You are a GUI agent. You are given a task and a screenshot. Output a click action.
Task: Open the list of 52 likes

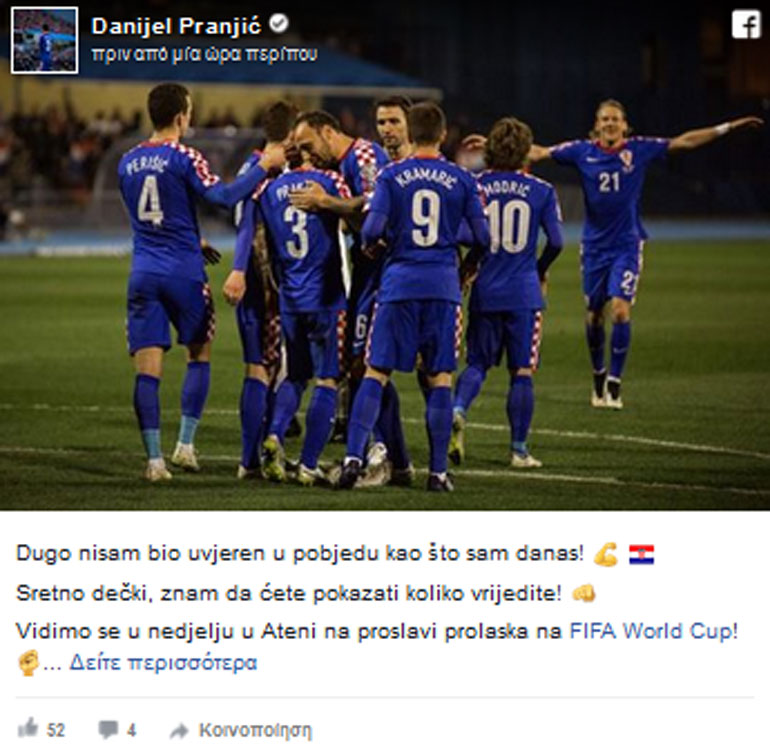pos(55,730)
